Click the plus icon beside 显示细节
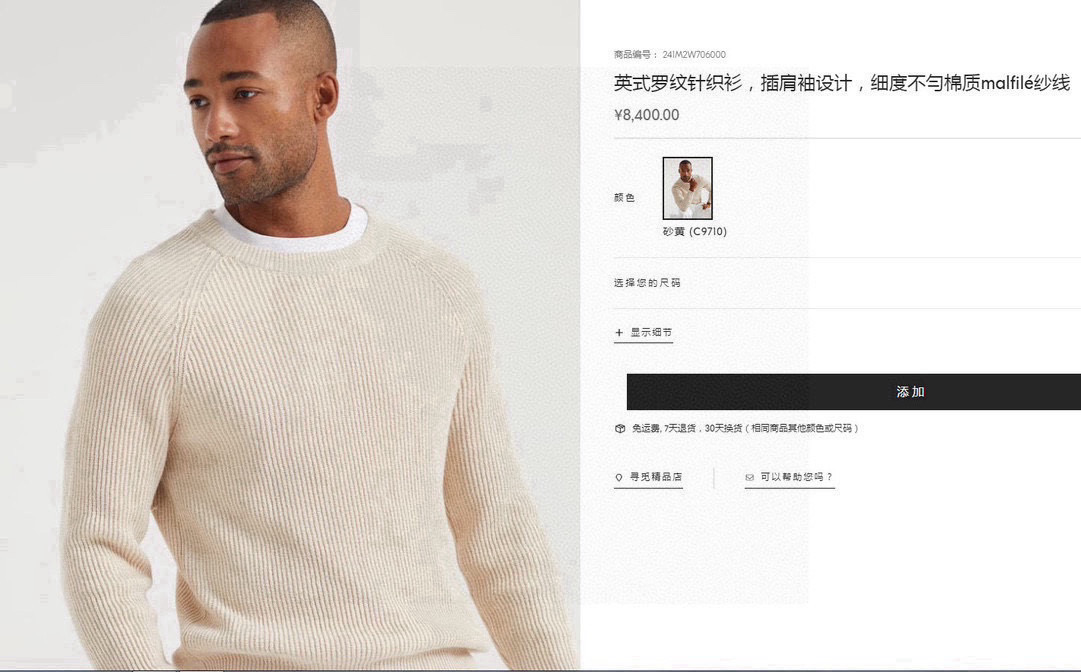Viewport: 1081px width, 672px height. [619, 333]
